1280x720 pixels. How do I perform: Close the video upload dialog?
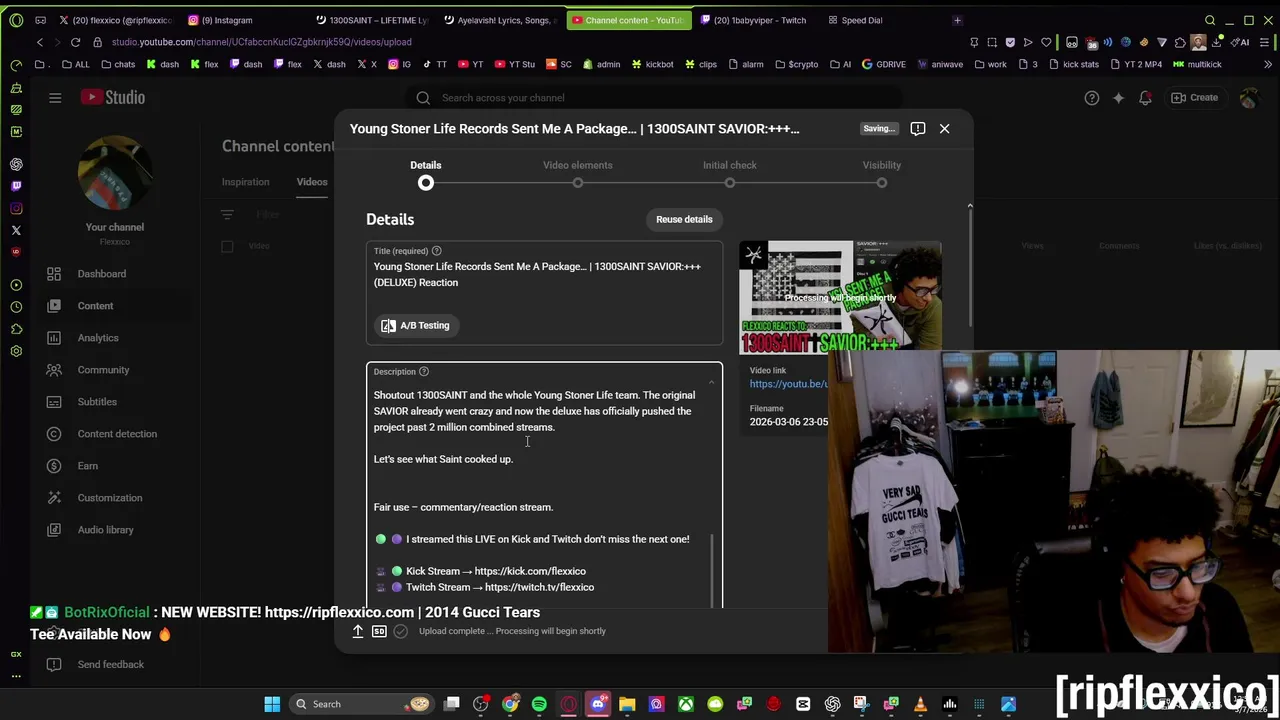[x=944, y=128]
